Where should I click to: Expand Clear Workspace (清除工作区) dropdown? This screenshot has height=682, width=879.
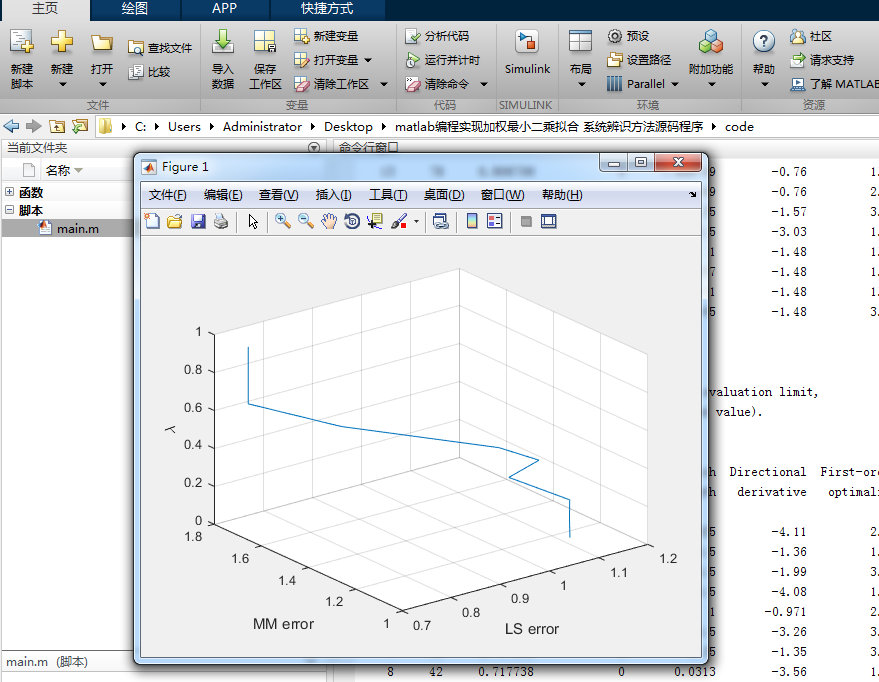pos(384,84)
